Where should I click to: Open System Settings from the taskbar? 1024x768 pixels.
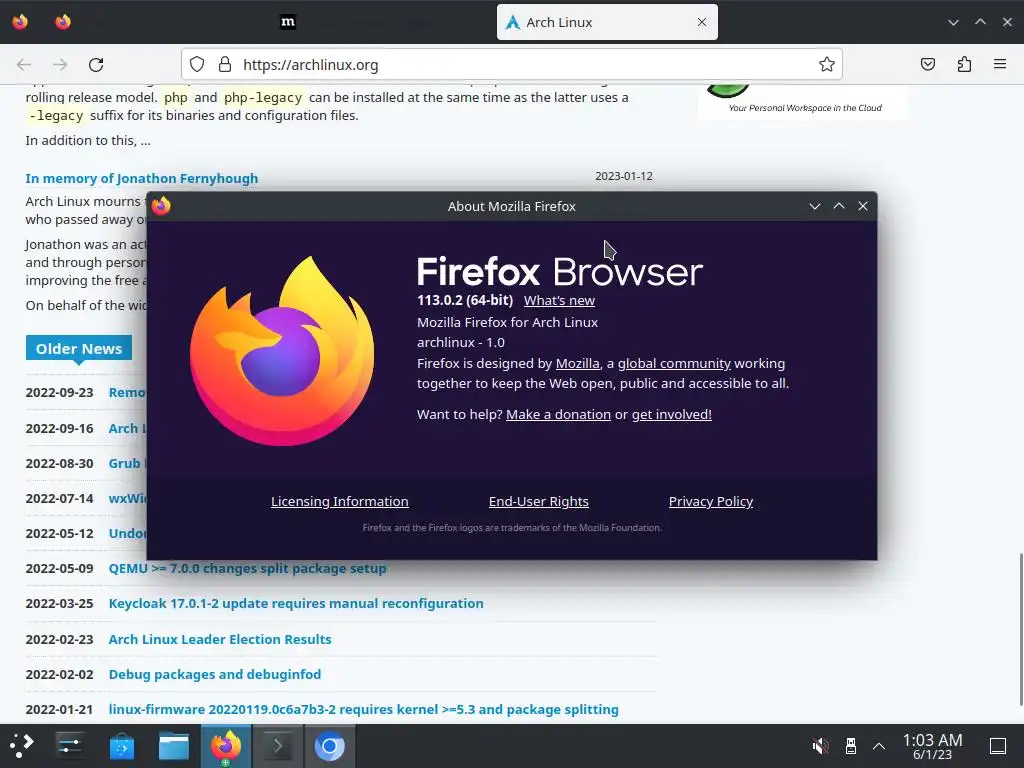[x=69, y=746]
